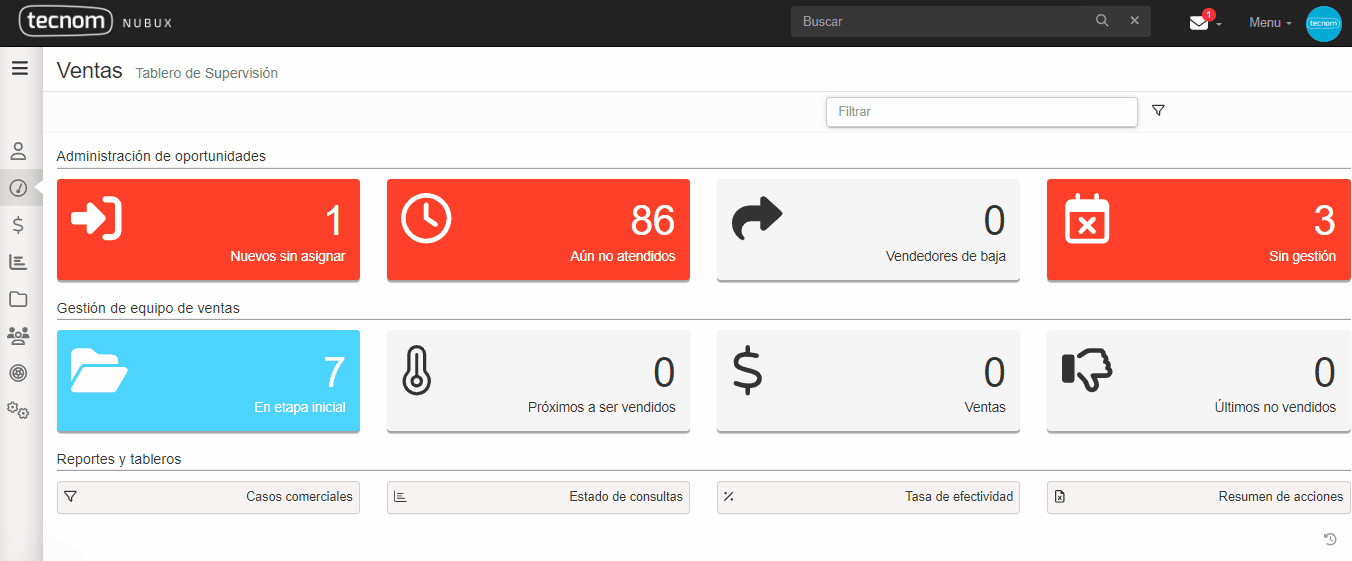Image resolution: width=1352 pixels, height=561 pixels.
Task: Click the clock icon on Aún no atendidos
Action: point(427,218)
